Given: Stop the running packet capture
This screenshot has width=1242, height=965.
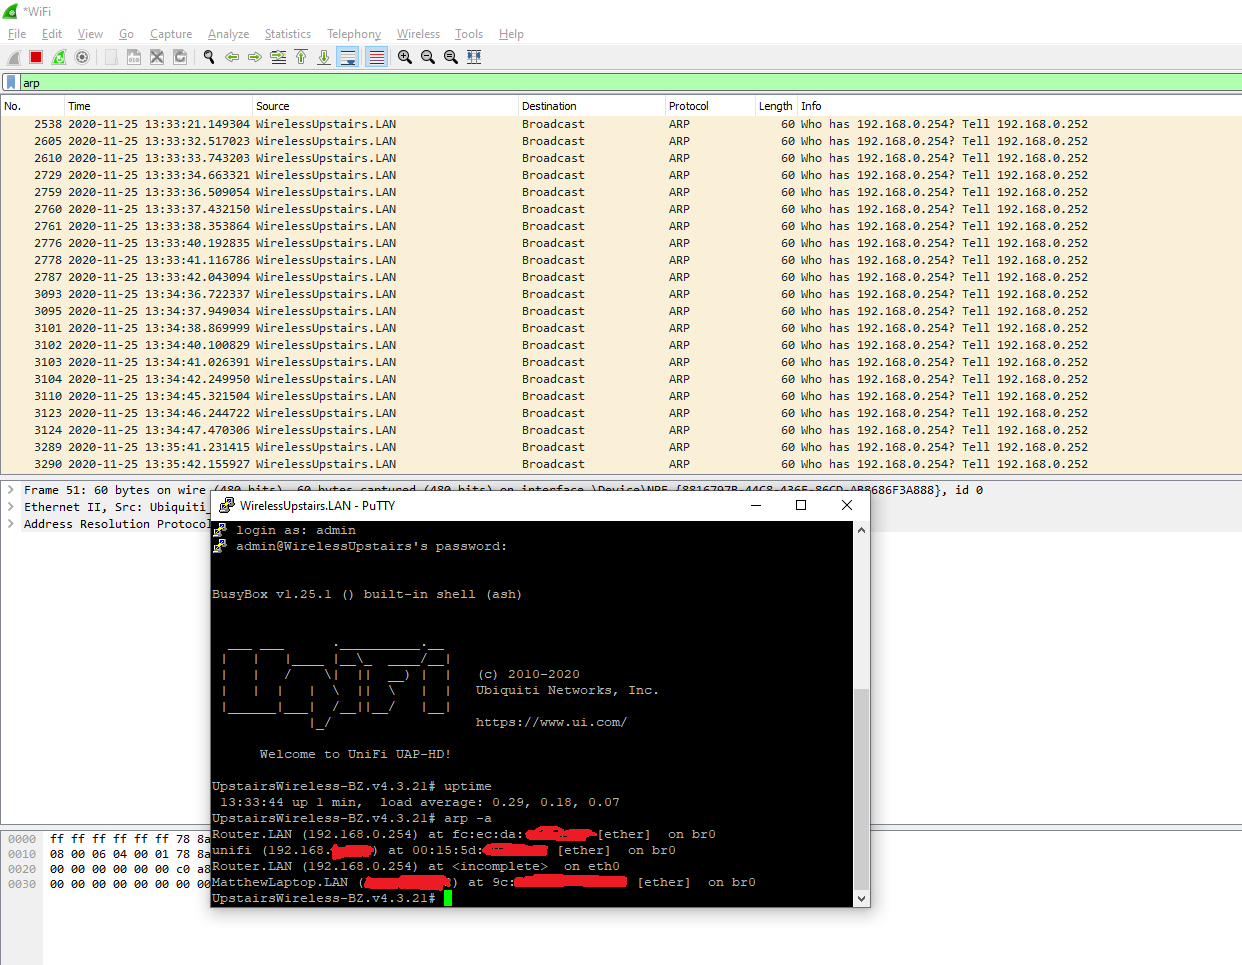Looking at the screenshot, I should [x=36, y=57].
